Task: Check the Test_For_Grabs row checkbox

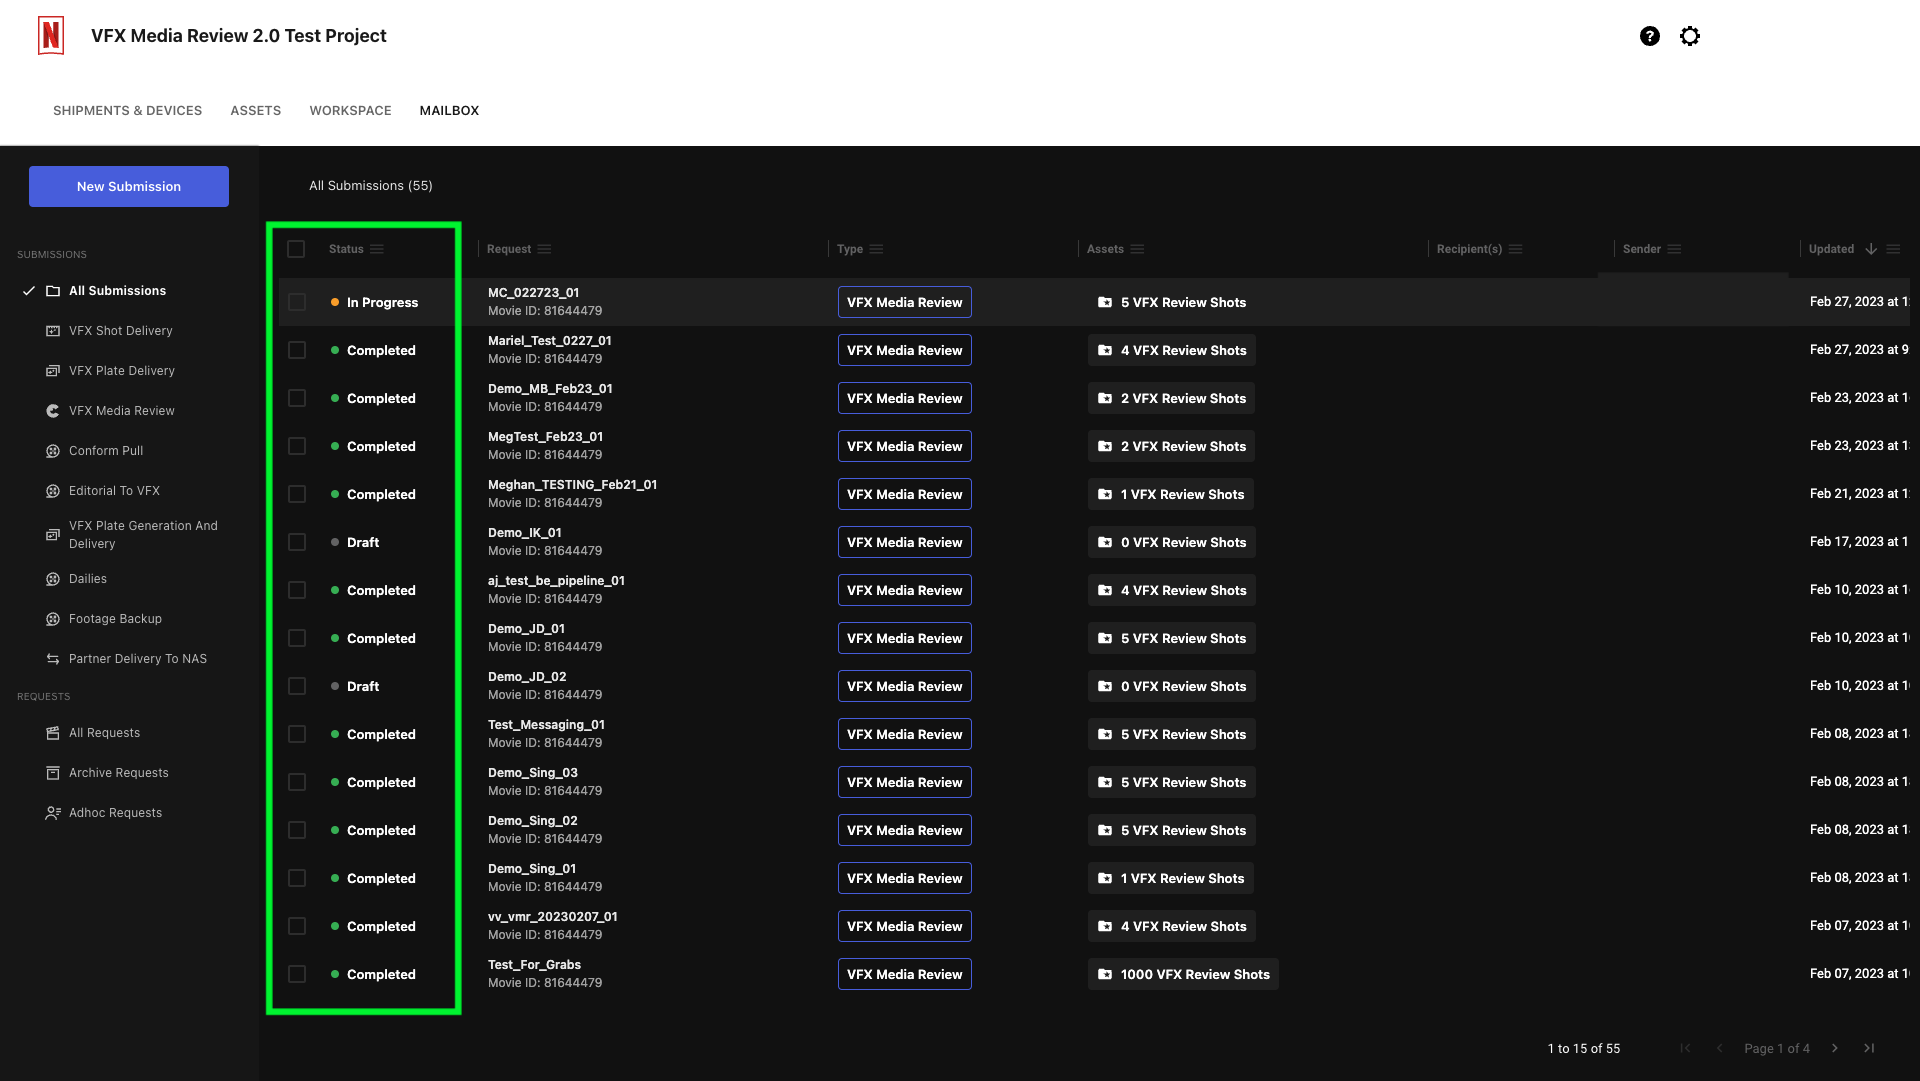Action: point(297,974)
